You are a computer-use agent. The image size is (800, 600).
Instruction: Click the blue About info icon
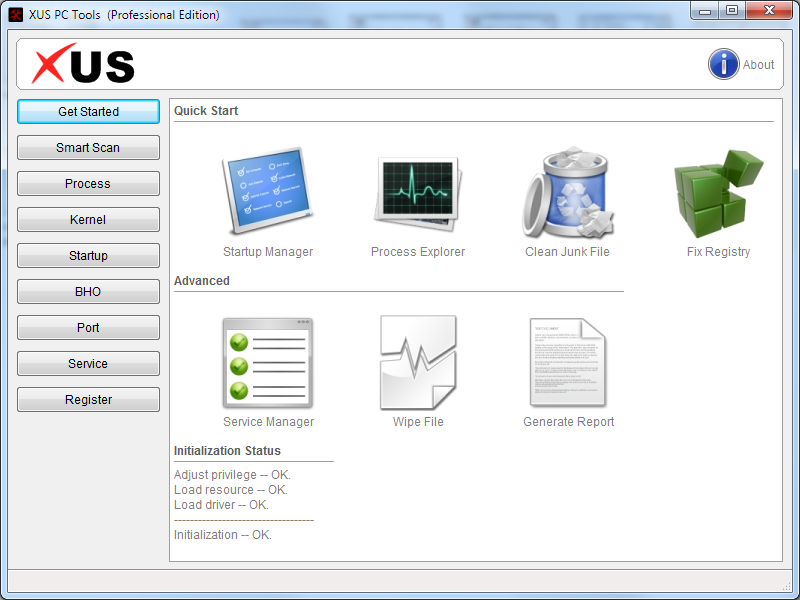pyautogui.click(x=724, y=64)
